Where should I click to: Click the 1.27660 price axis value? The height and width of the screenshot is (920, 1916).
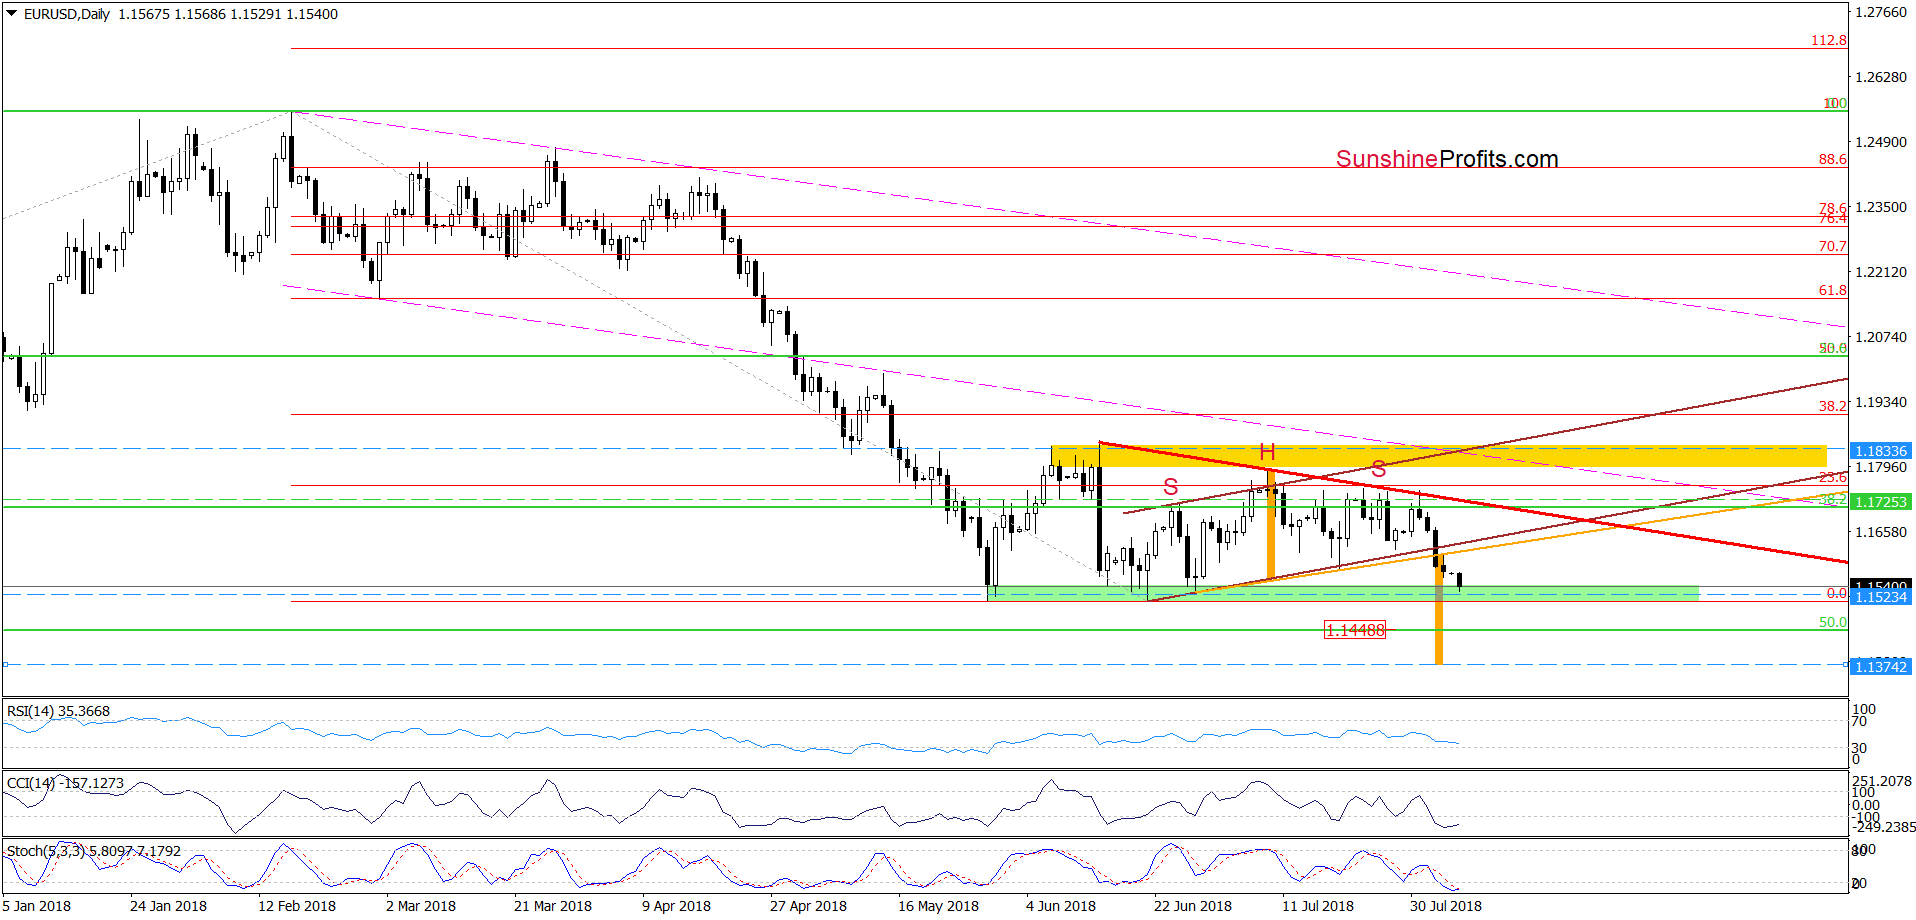click(1881, 12)
